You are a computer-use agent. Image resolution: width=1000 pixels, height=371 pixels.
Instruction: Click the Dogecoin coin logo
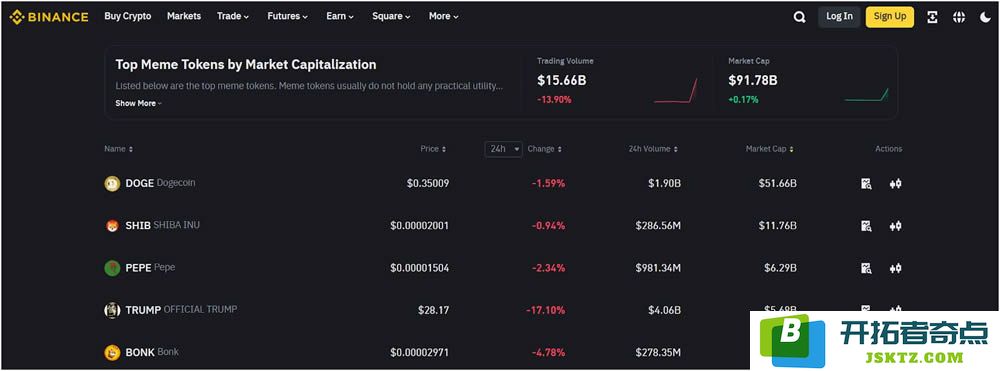[x=112, y=184]
